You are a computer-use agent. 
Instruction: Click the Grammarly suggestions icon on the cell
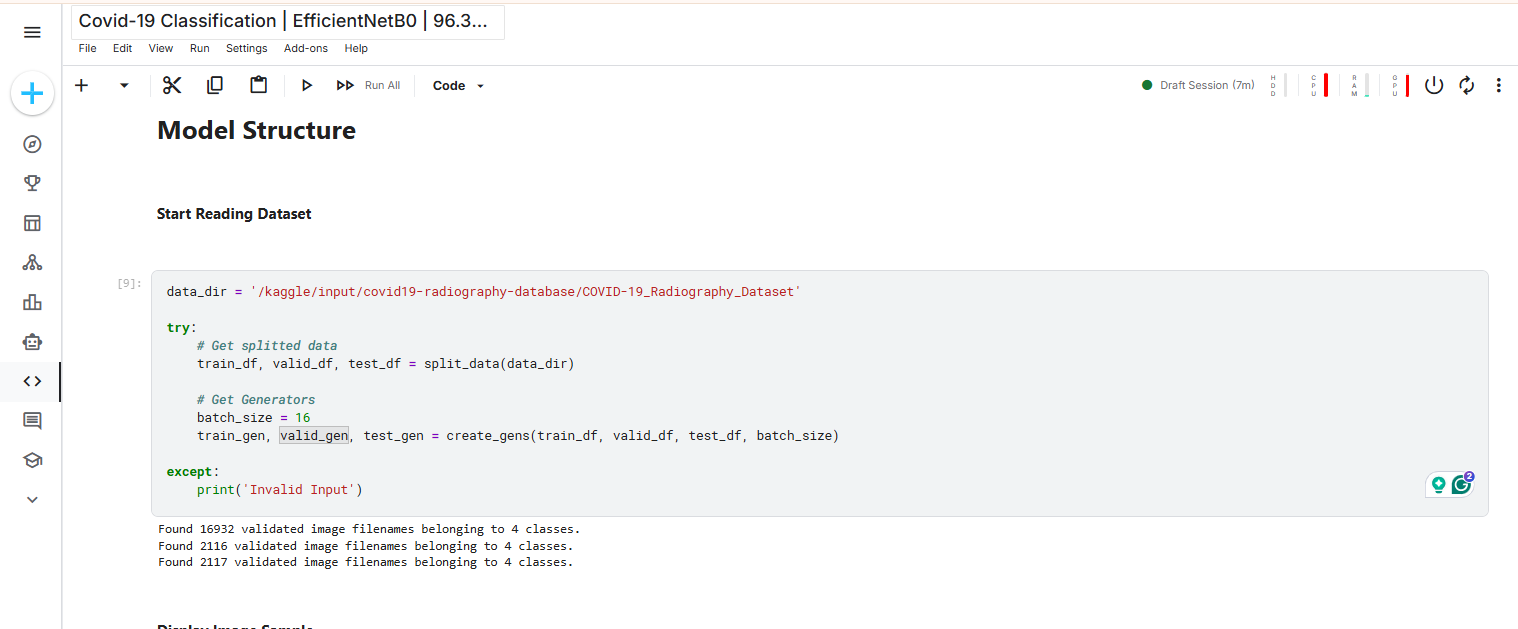[1461, 484]
